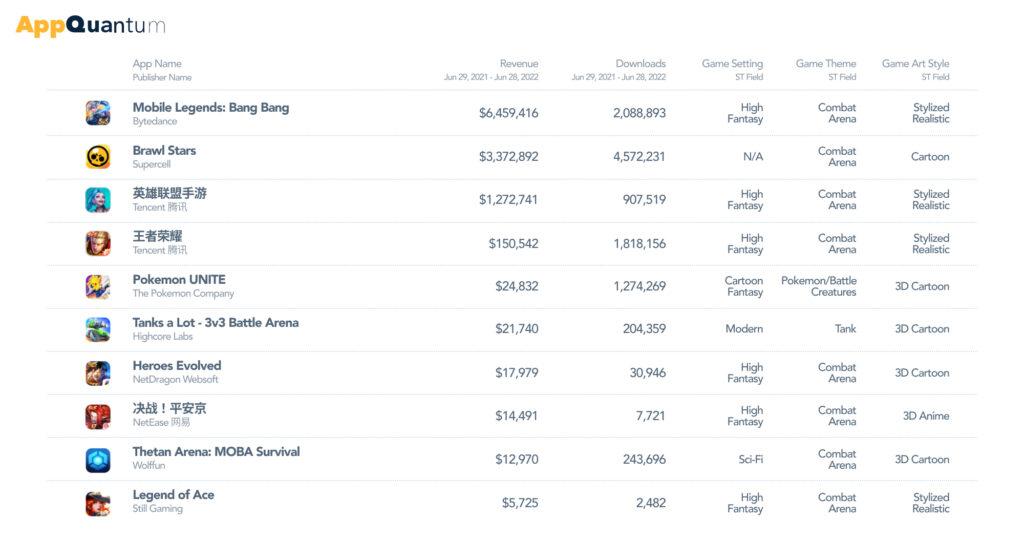
Task: Select the 王者荣耀 app icon
Action: 98,243
